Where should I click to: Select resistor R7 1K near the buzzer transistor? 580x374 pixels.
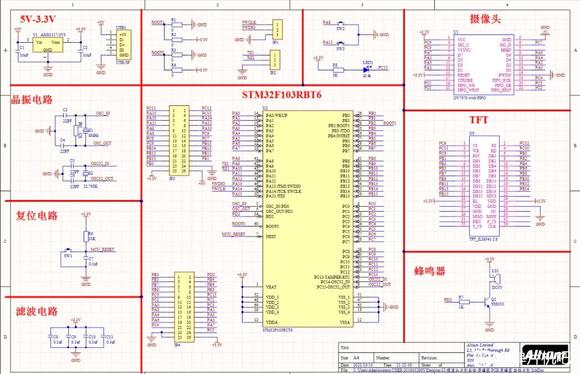[x=464, y=302]
